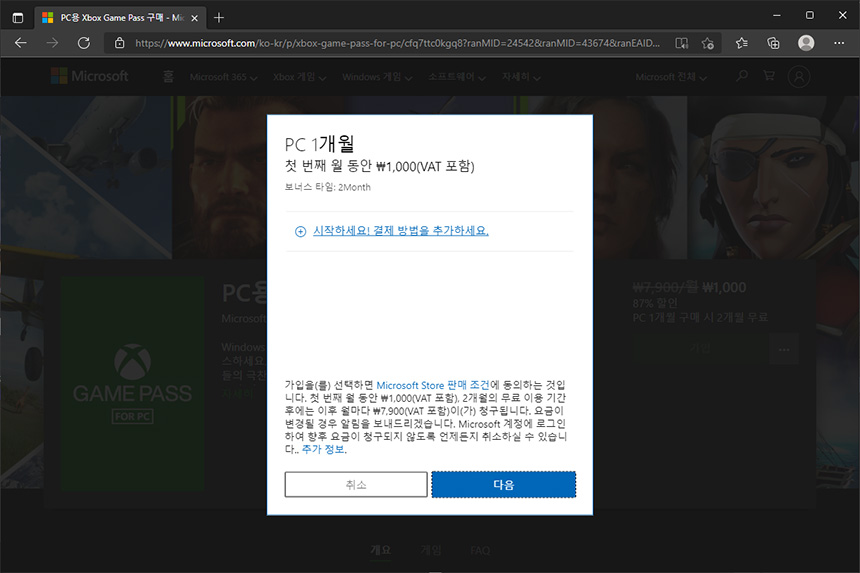This screenshot has height=573, width=860.
Task: Click the site search magnifier icon
Action: click(x=742, y=76)
